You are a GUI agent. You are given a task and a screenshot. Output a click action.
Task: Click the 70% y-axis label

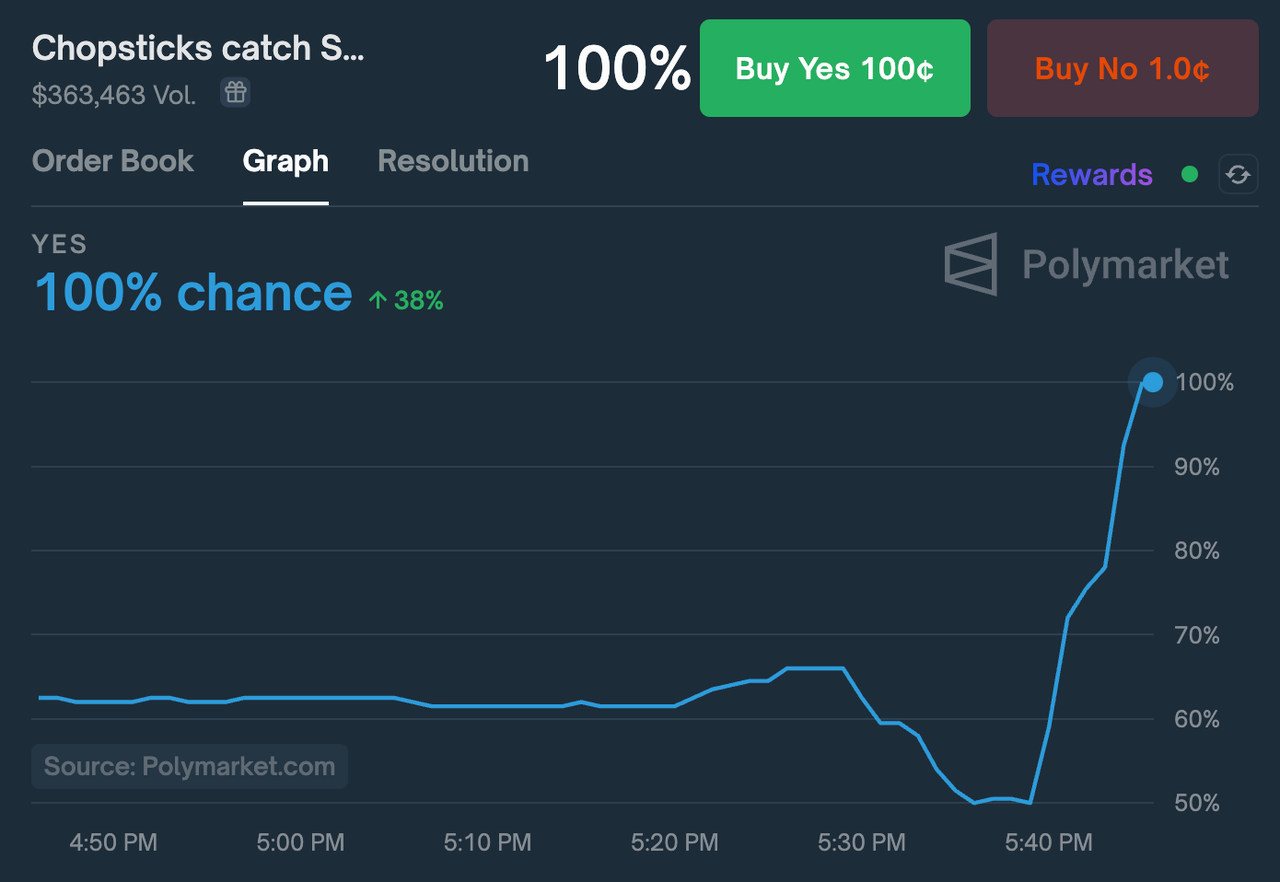click(1197, 635)
